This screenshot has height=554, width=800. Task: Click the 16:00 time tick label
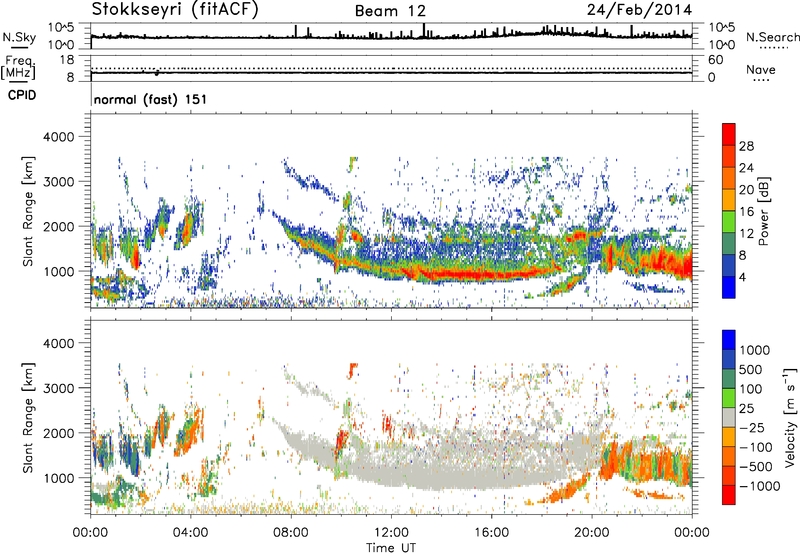pyautogui.click(x=491, y=533)
